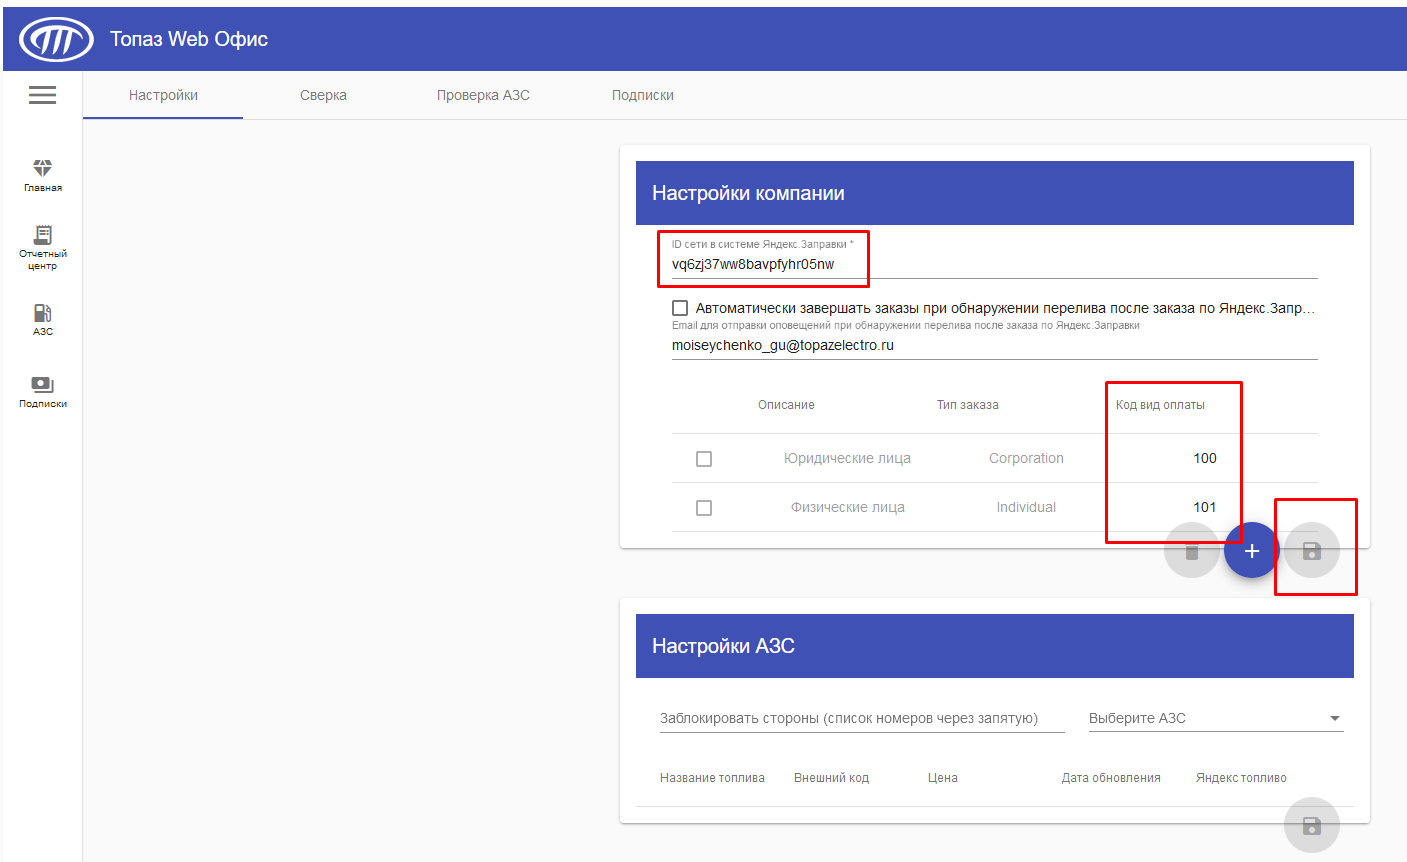Click payment code 101 cell
This screenshot has height=862, width=1407.
click(1205, 507)
